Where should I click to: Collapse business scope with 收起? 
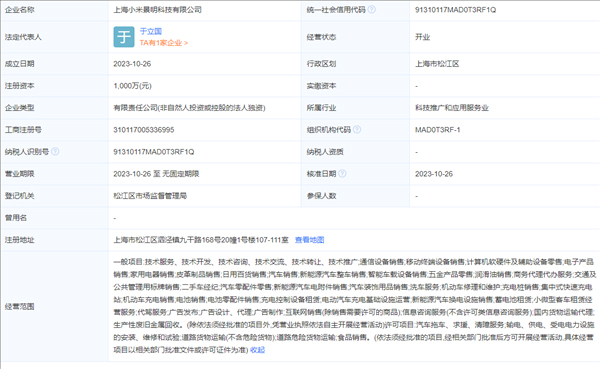tap(258, 350)
